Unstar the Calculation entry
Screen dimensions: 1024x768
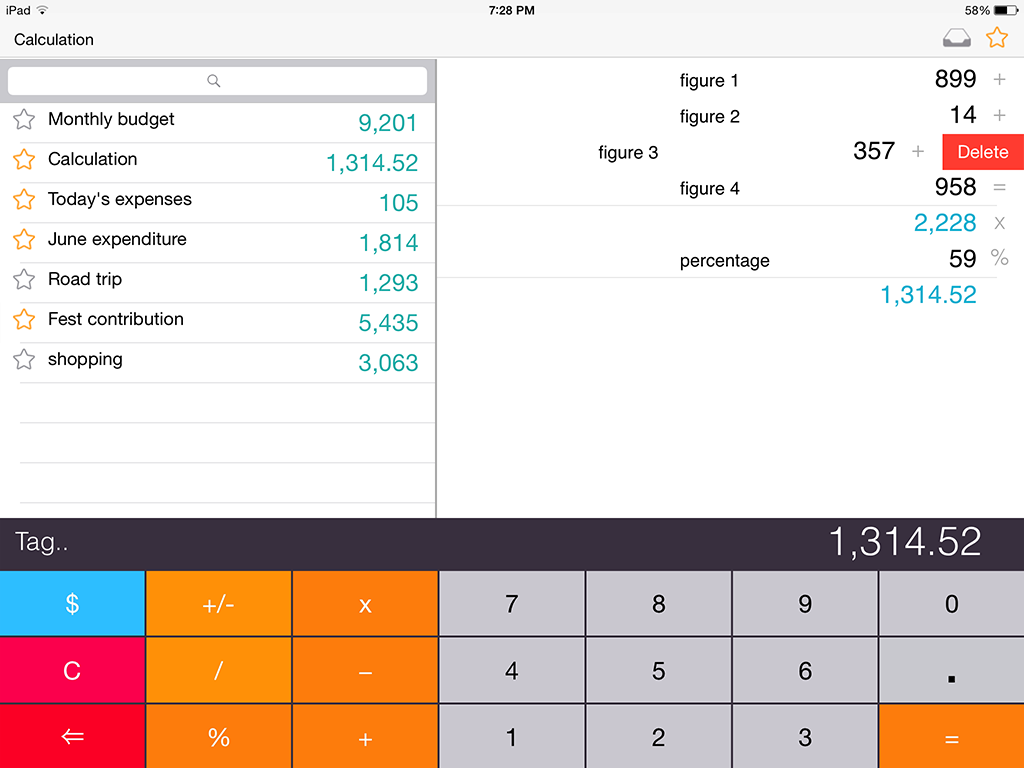(24, 159)
